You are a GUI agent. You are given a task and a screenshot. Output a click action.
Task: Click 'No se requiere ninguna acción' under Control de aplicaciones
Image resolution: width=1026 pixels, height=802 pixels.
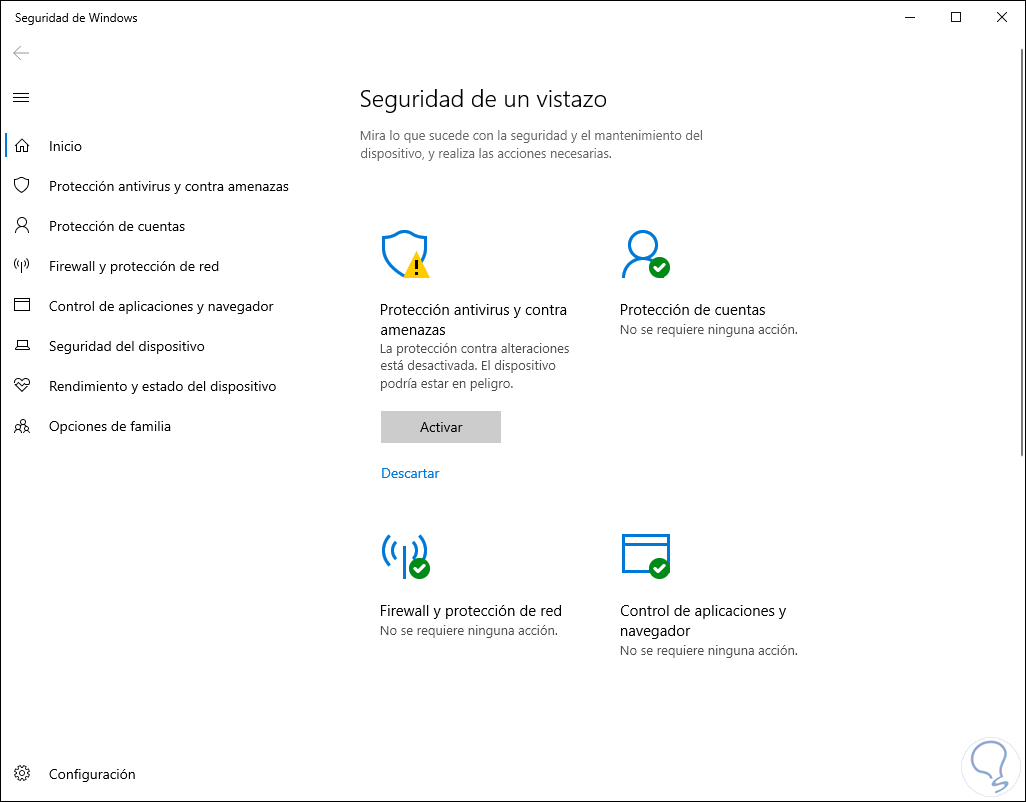pyautogui.click(x=709, y=651)
